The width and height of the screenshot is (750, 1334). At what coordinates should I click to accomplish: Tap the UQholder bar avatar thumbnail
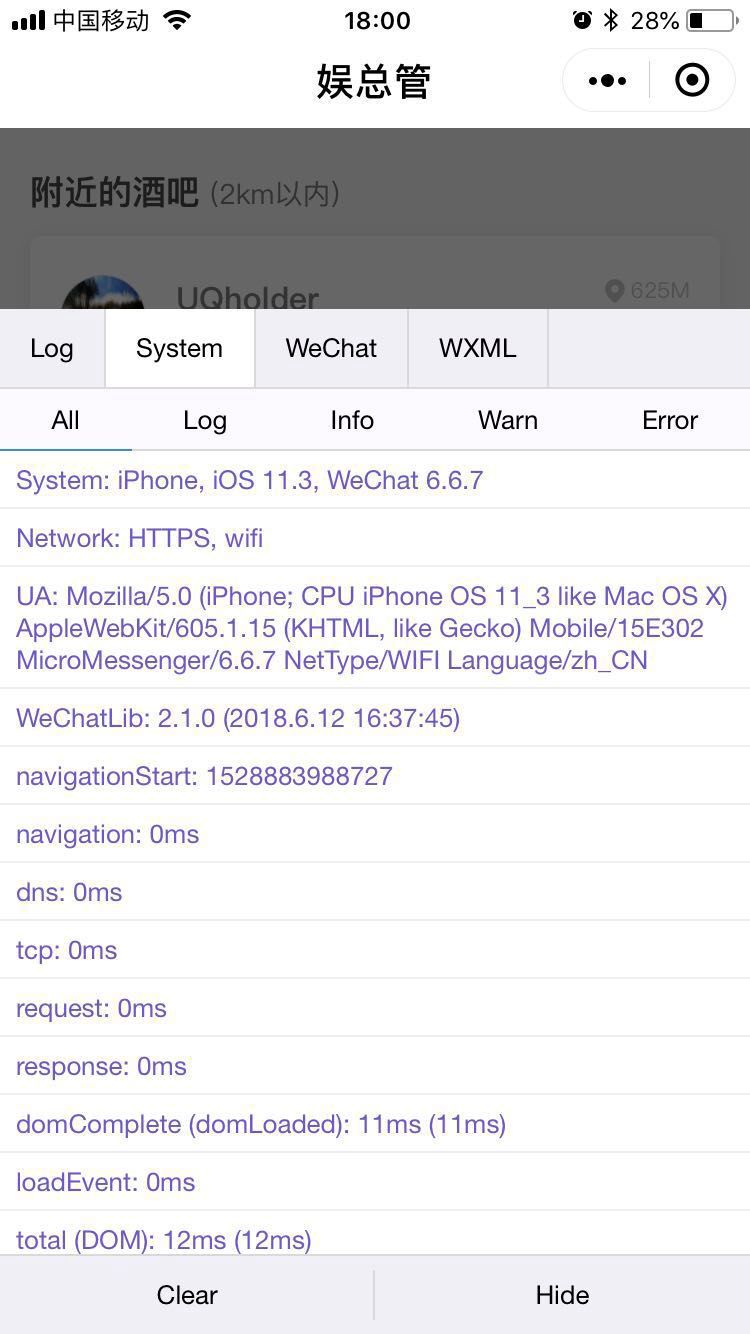pyautogui.click(x=103, y=293)
